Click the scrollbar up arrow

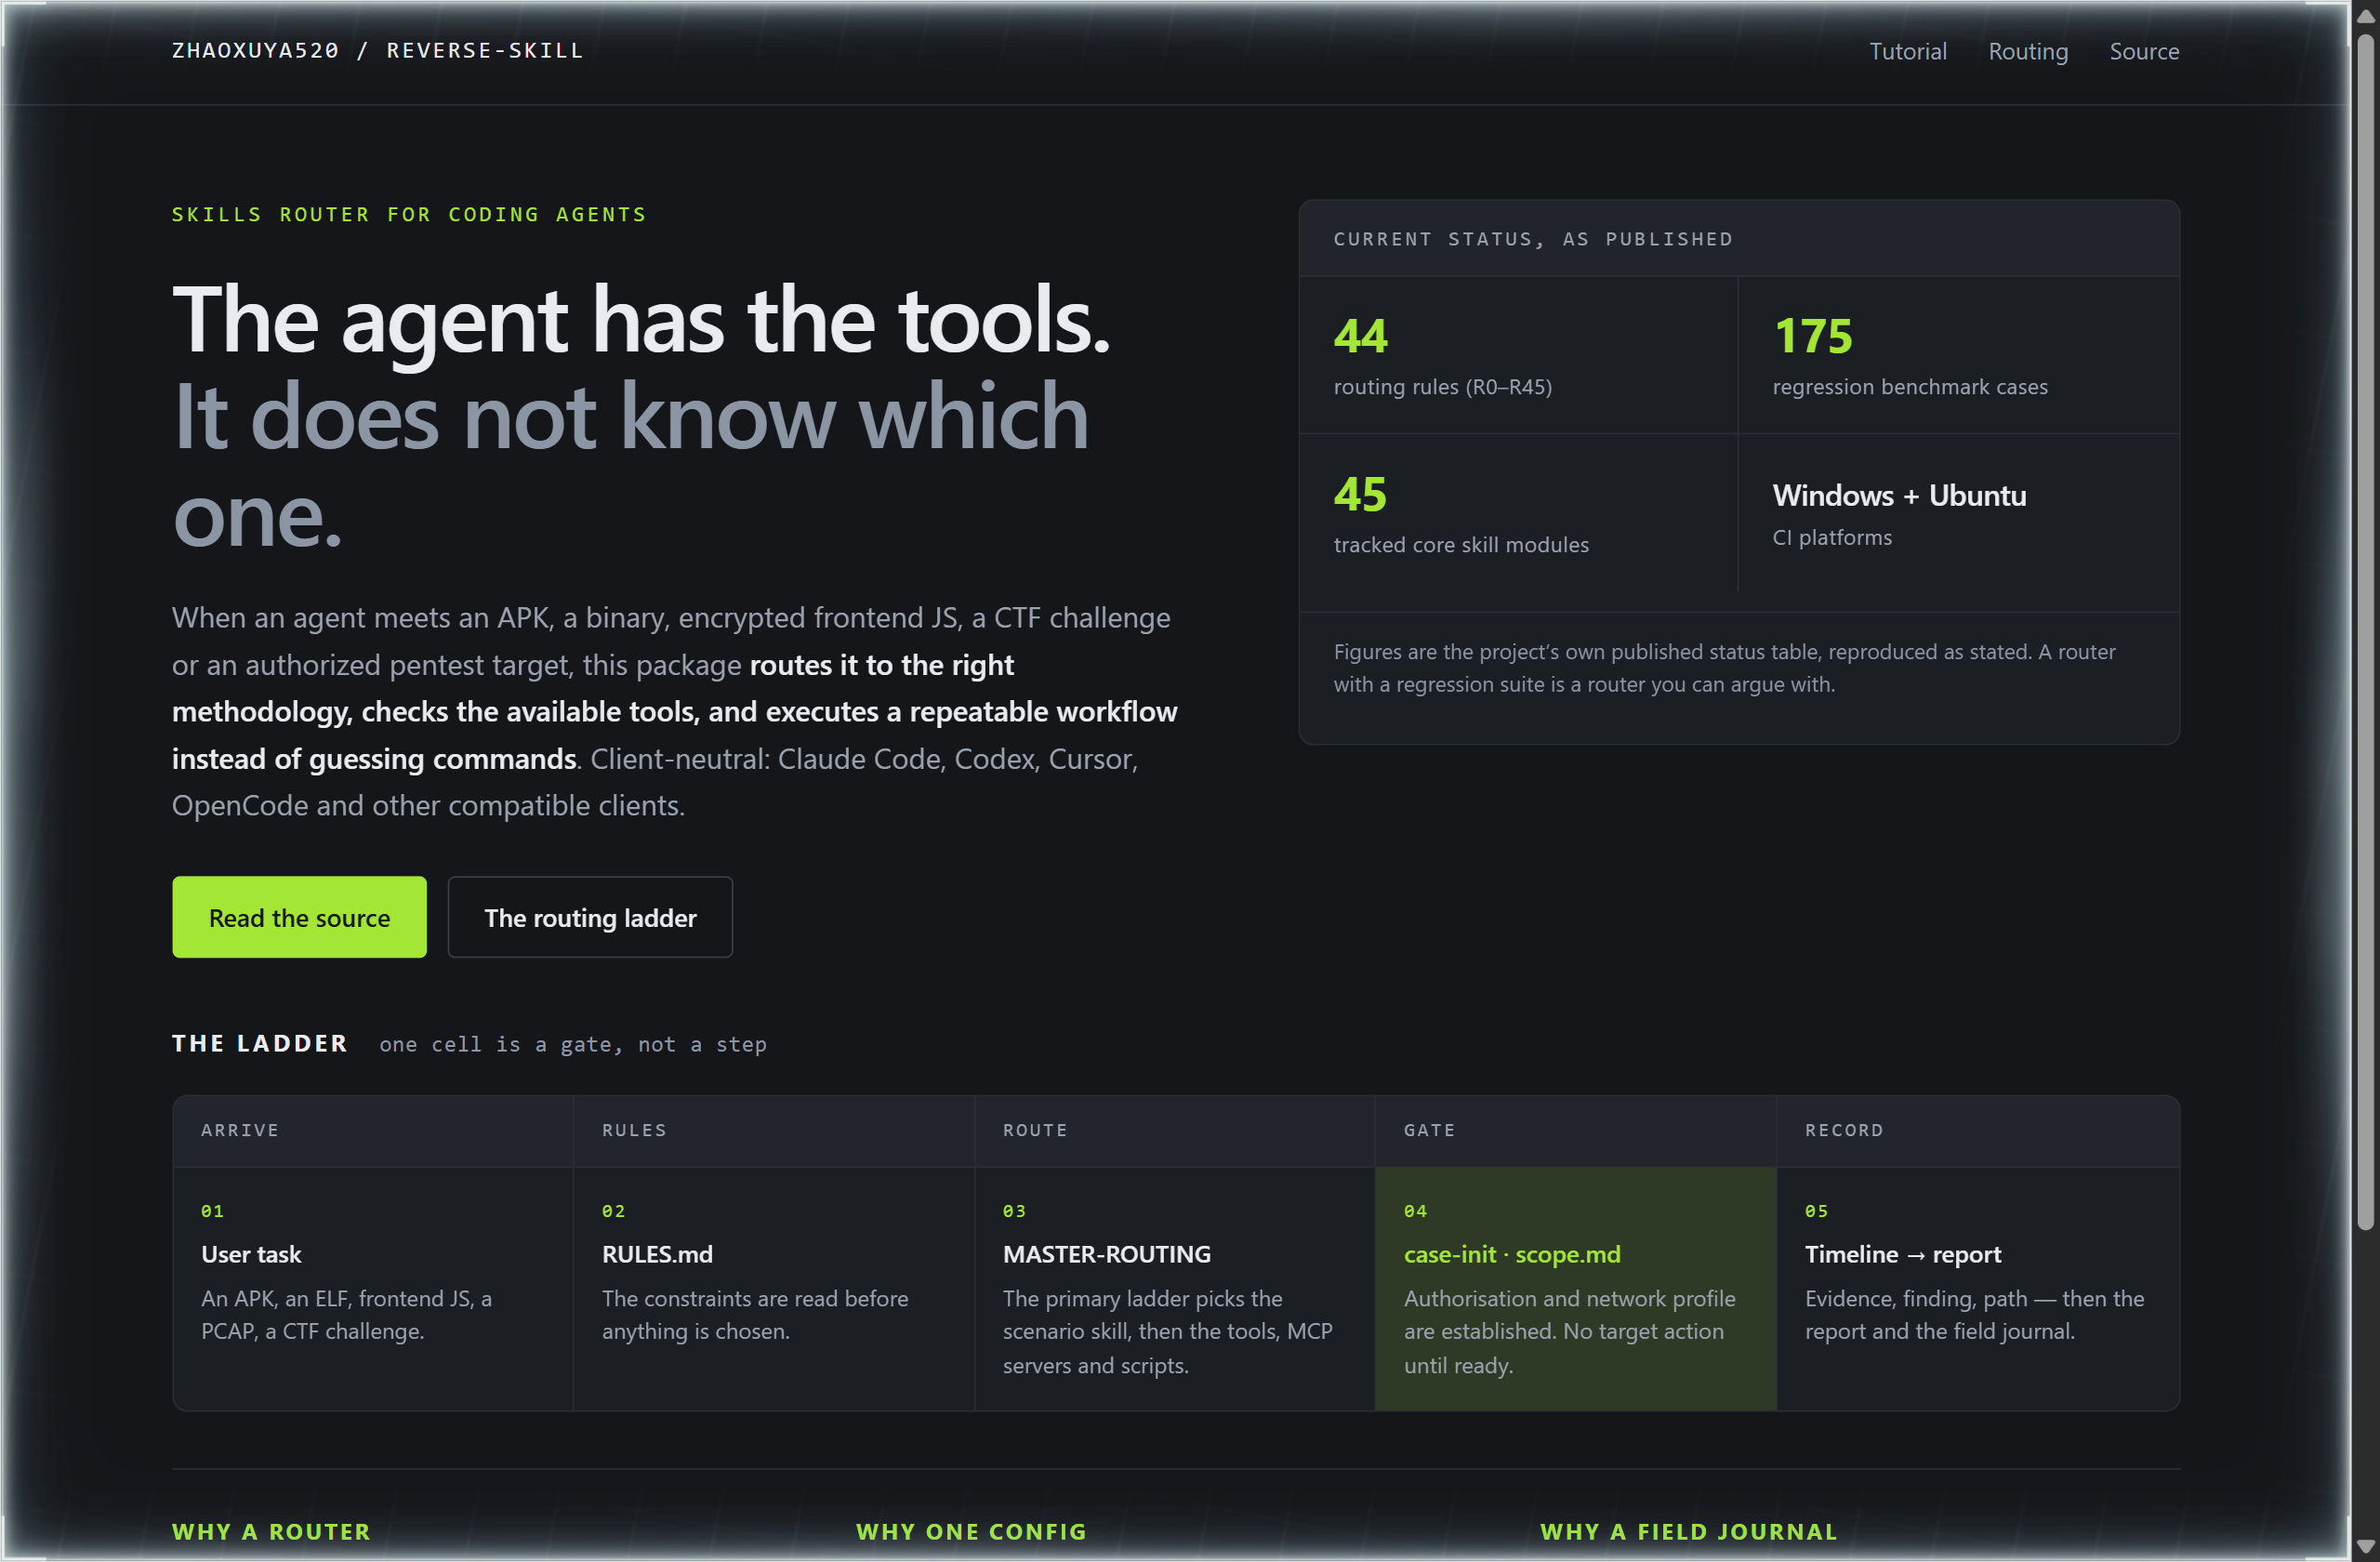tap(2364, 17)
